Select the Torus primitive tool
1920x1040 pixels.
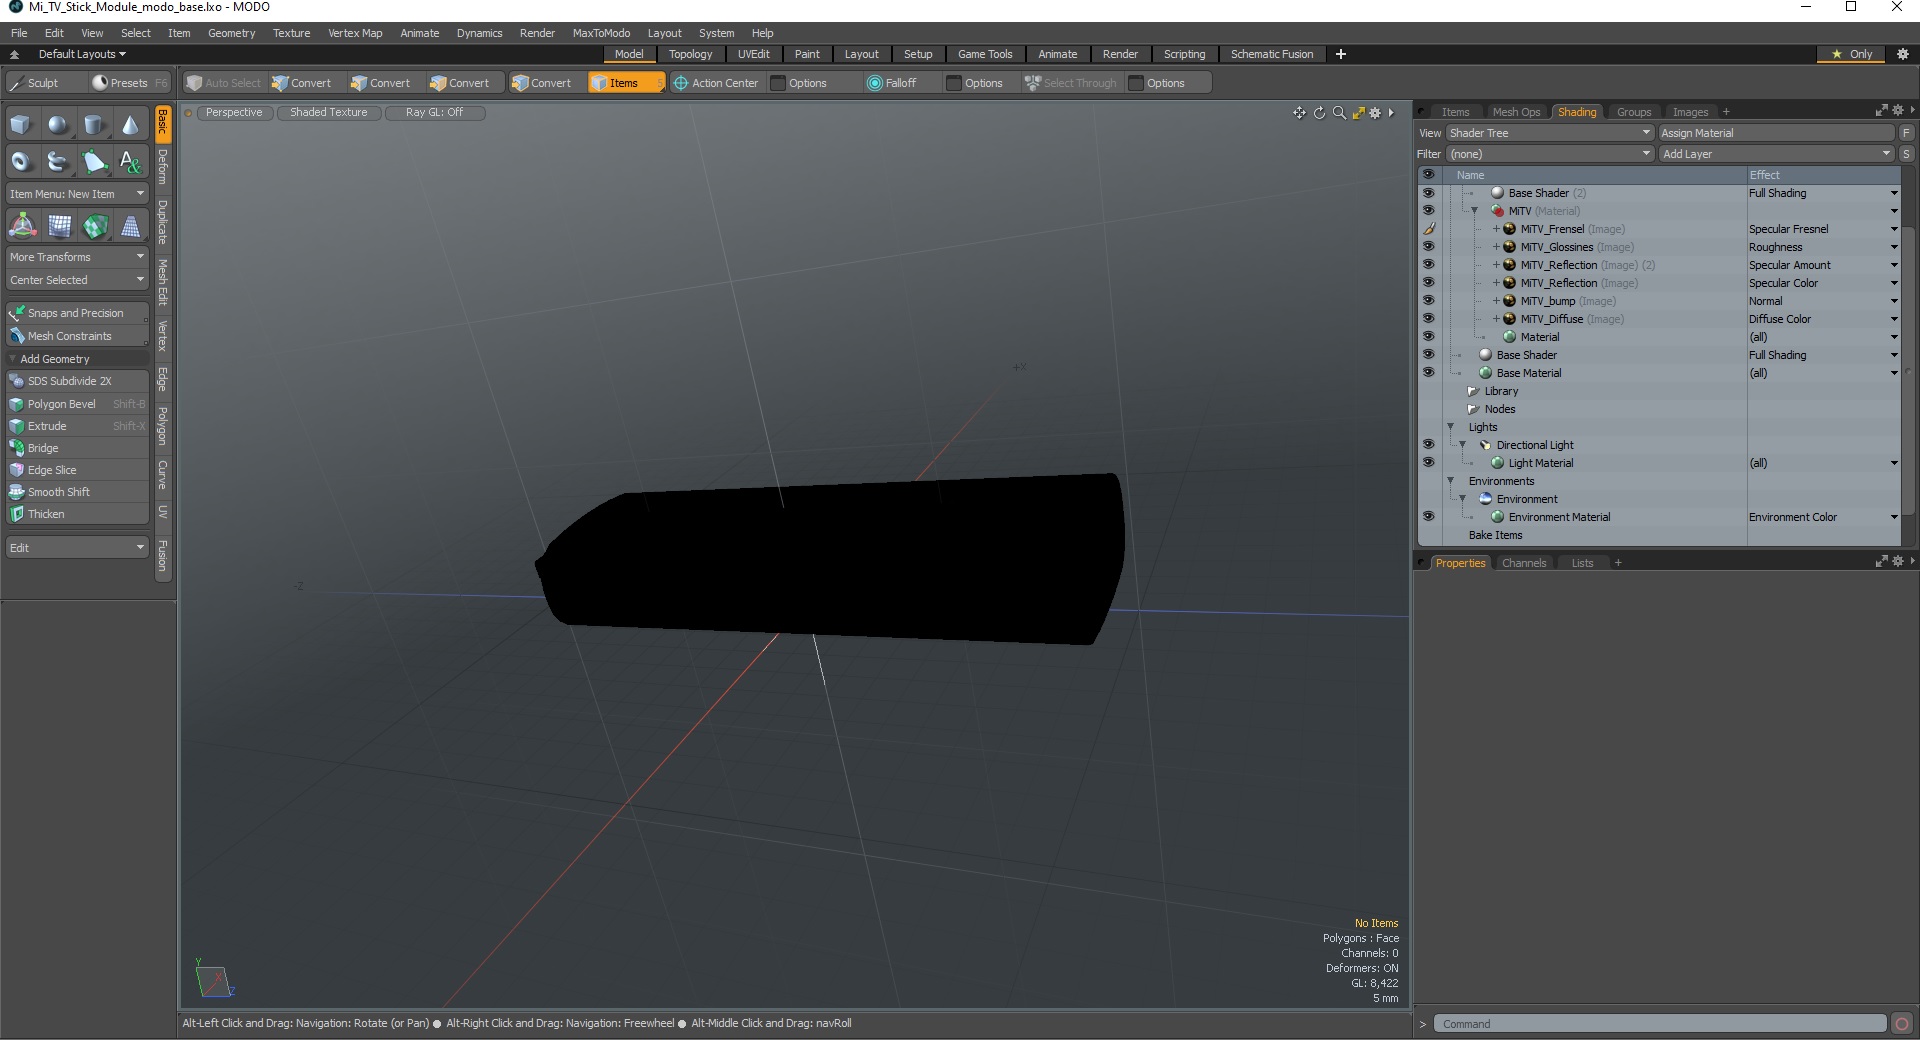pos(21,161)
